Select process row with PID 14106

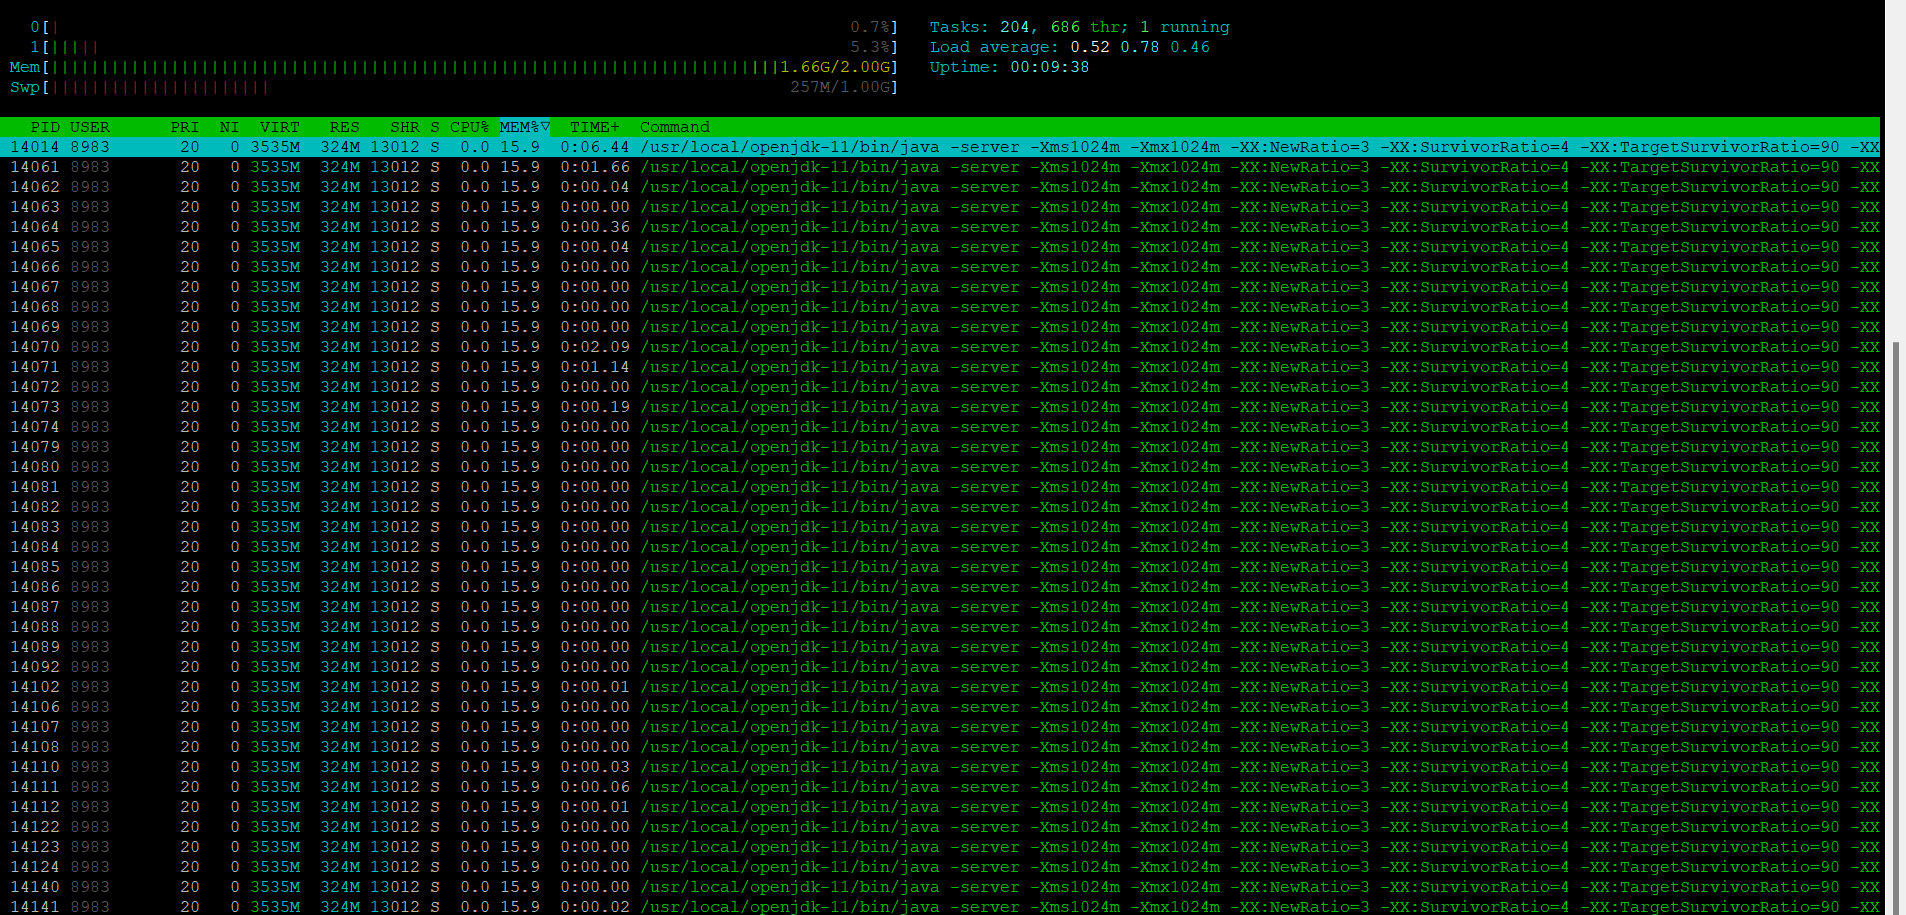(x=940, y=707)
